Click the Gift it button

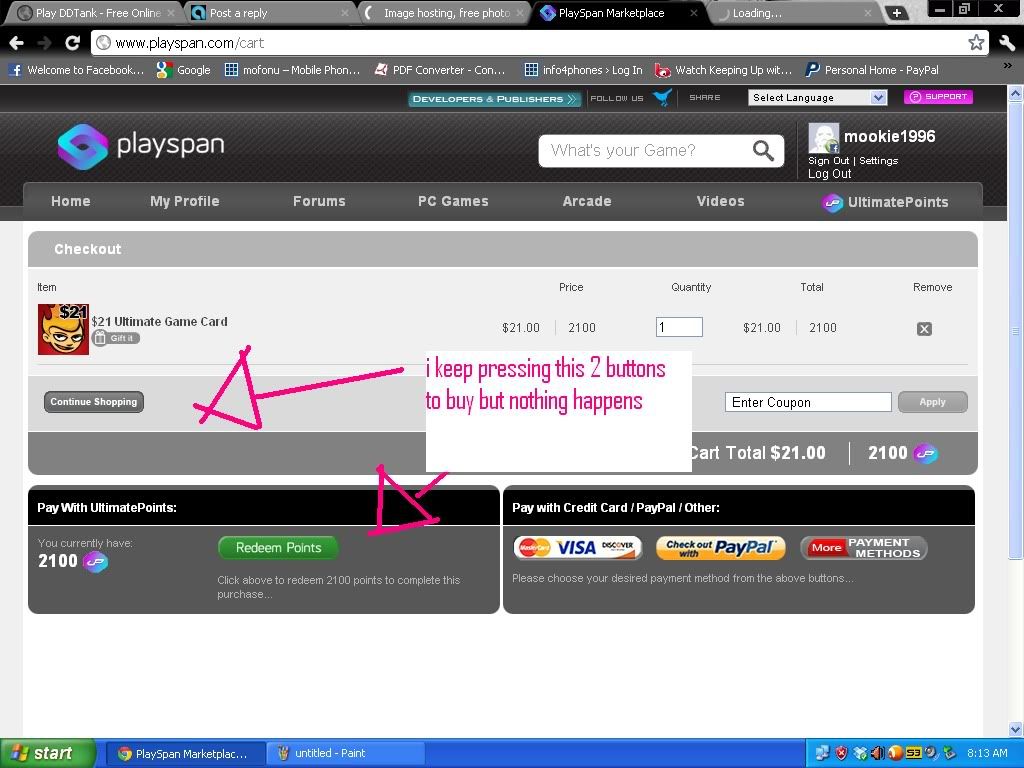(x=116, y=338)
